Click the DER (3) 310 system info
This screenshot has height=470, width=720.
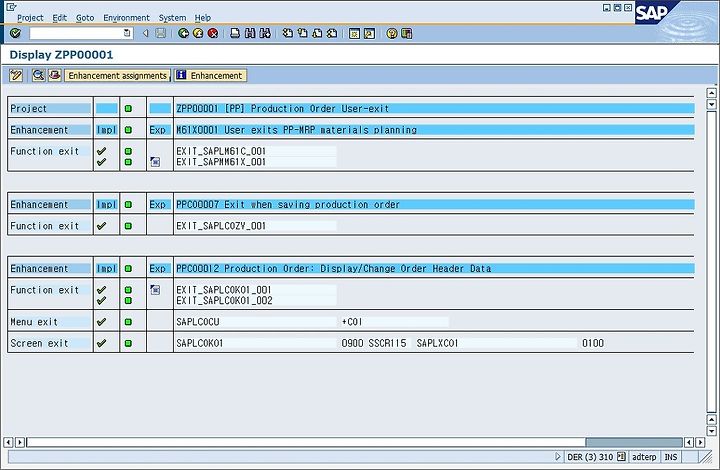(590, 457)
